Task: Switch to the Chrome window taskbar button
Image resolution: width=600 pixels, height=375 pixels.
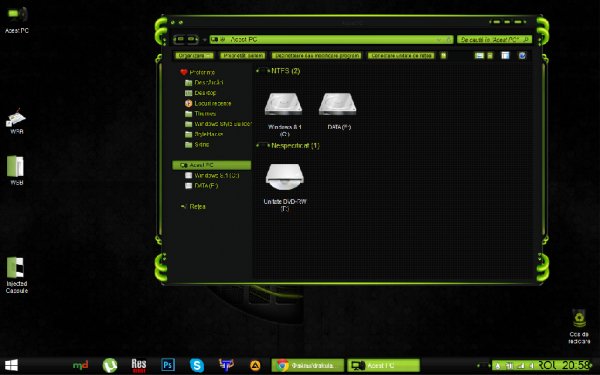Action: pos(308,365)
